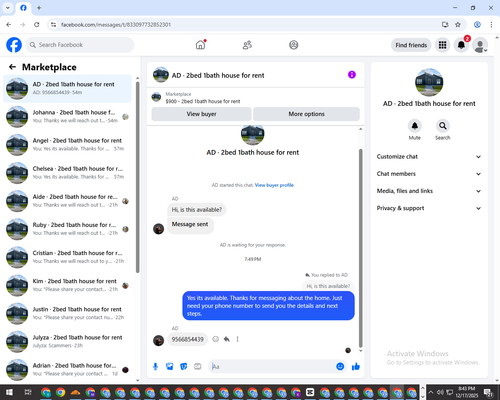
Task: Click the chat list scrollbar
Action: pyautogui.click(x=138, y=177)
